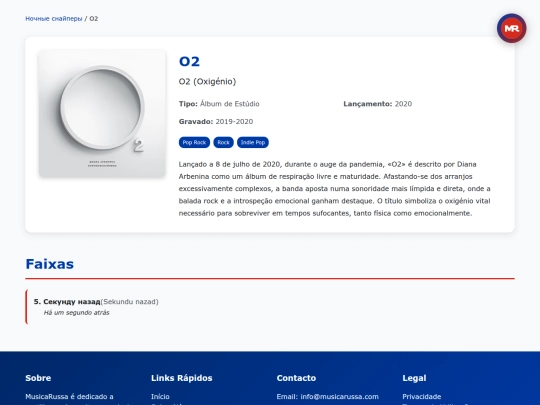Click the O2 breadcrumb text
This screenshot has width=540, height=405.
click(94, 19)
